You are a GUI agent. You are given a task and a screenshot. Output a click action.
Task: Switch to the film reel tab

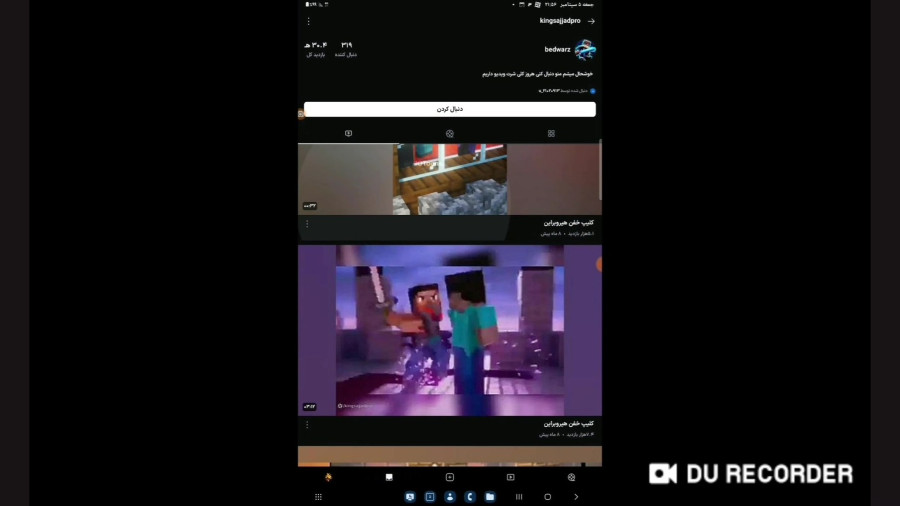pos(449,134)
